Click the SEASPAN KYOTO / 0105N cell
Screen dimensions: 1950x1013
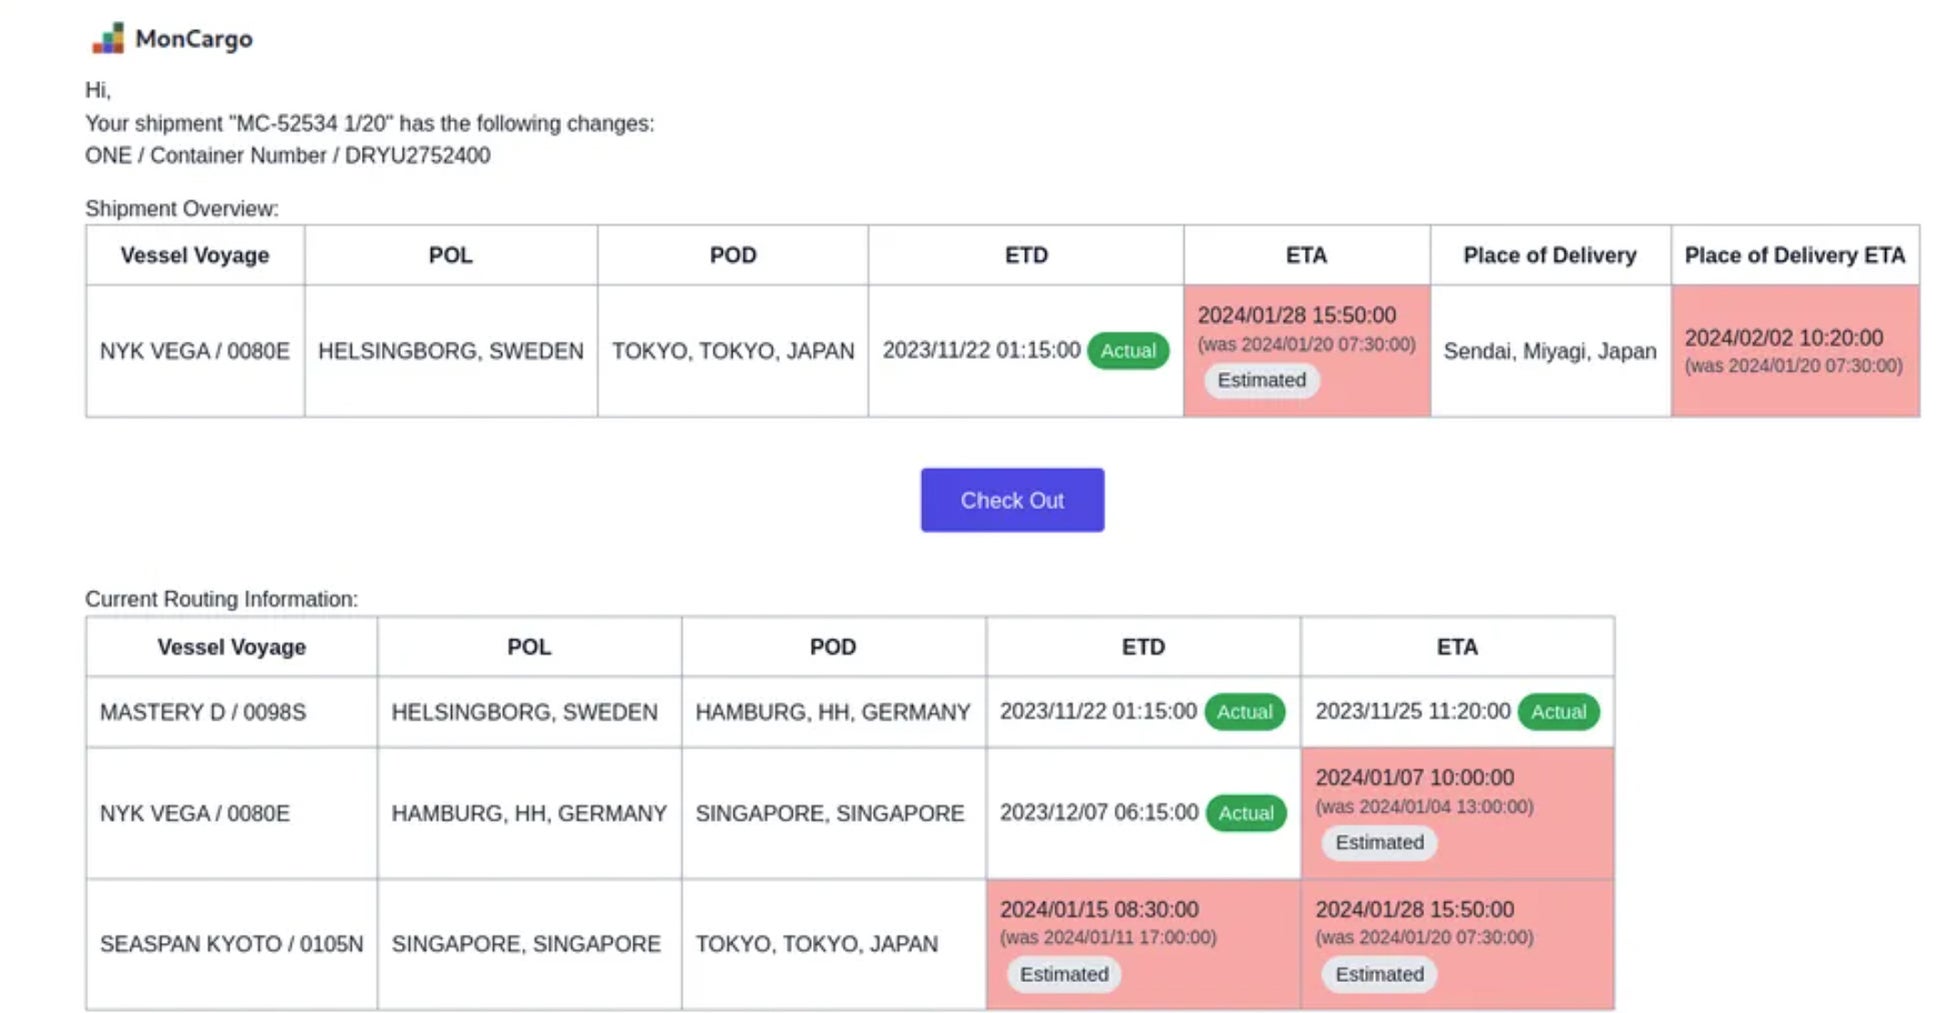(x=231, y=944)
